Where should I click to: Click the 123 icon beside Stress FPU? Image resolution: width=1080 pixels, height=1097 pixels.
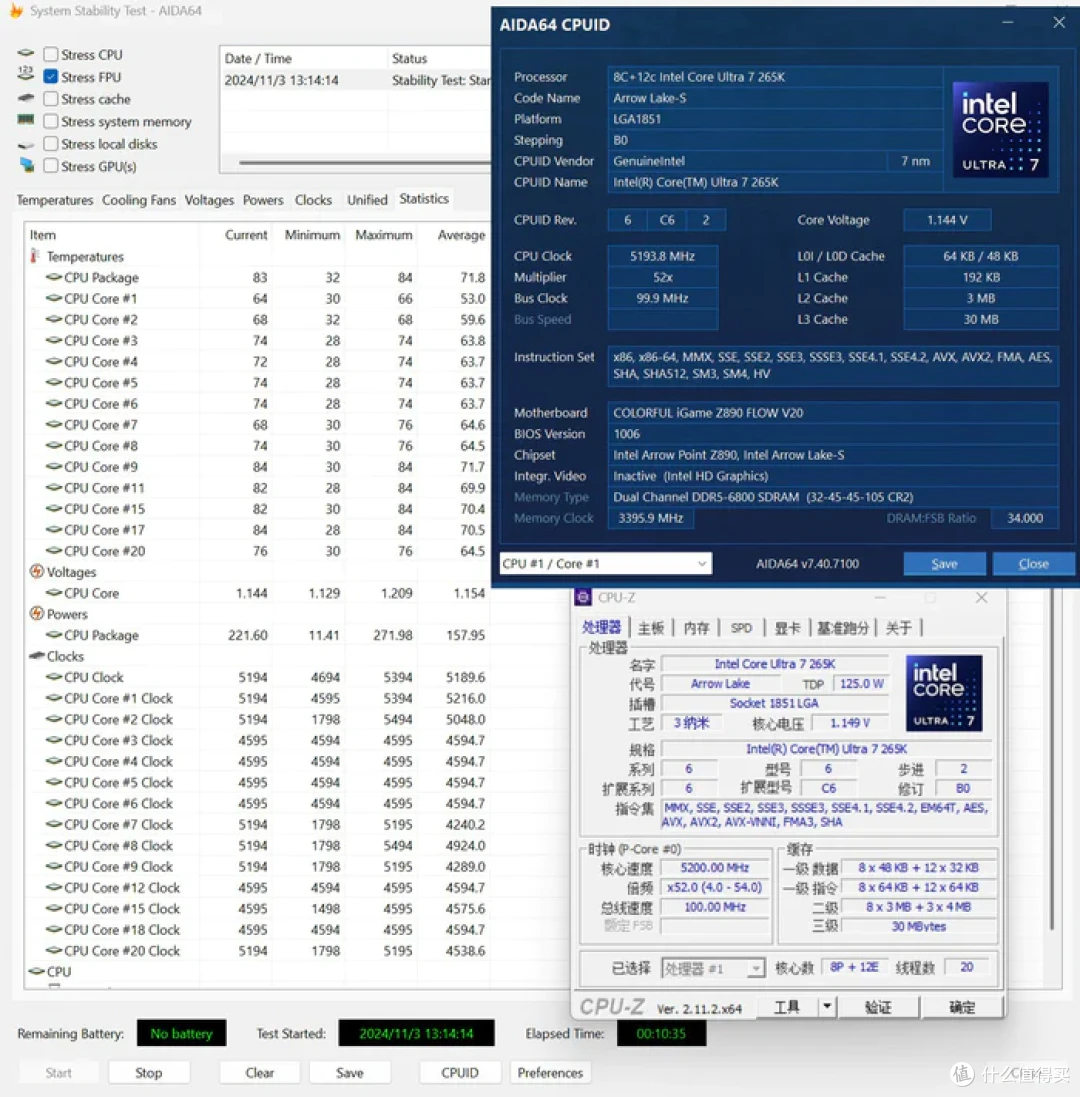click(x=26, y=74)
